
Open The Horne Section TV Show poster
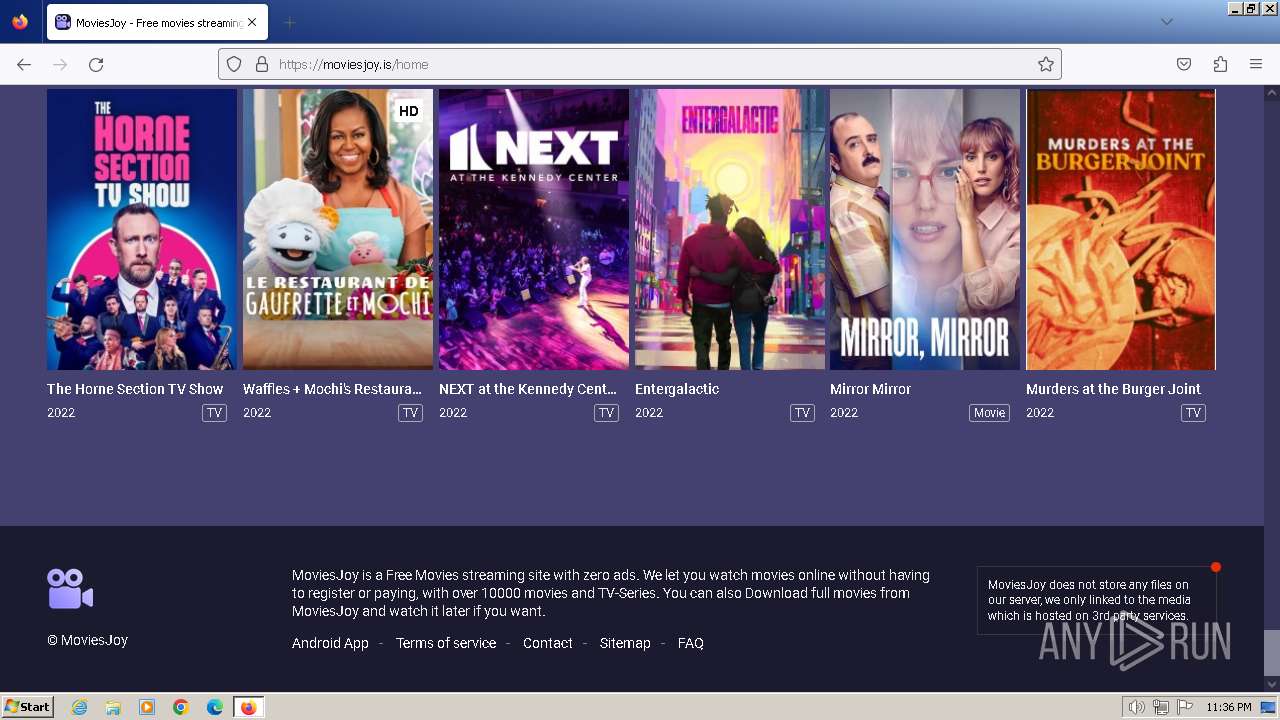142,230
